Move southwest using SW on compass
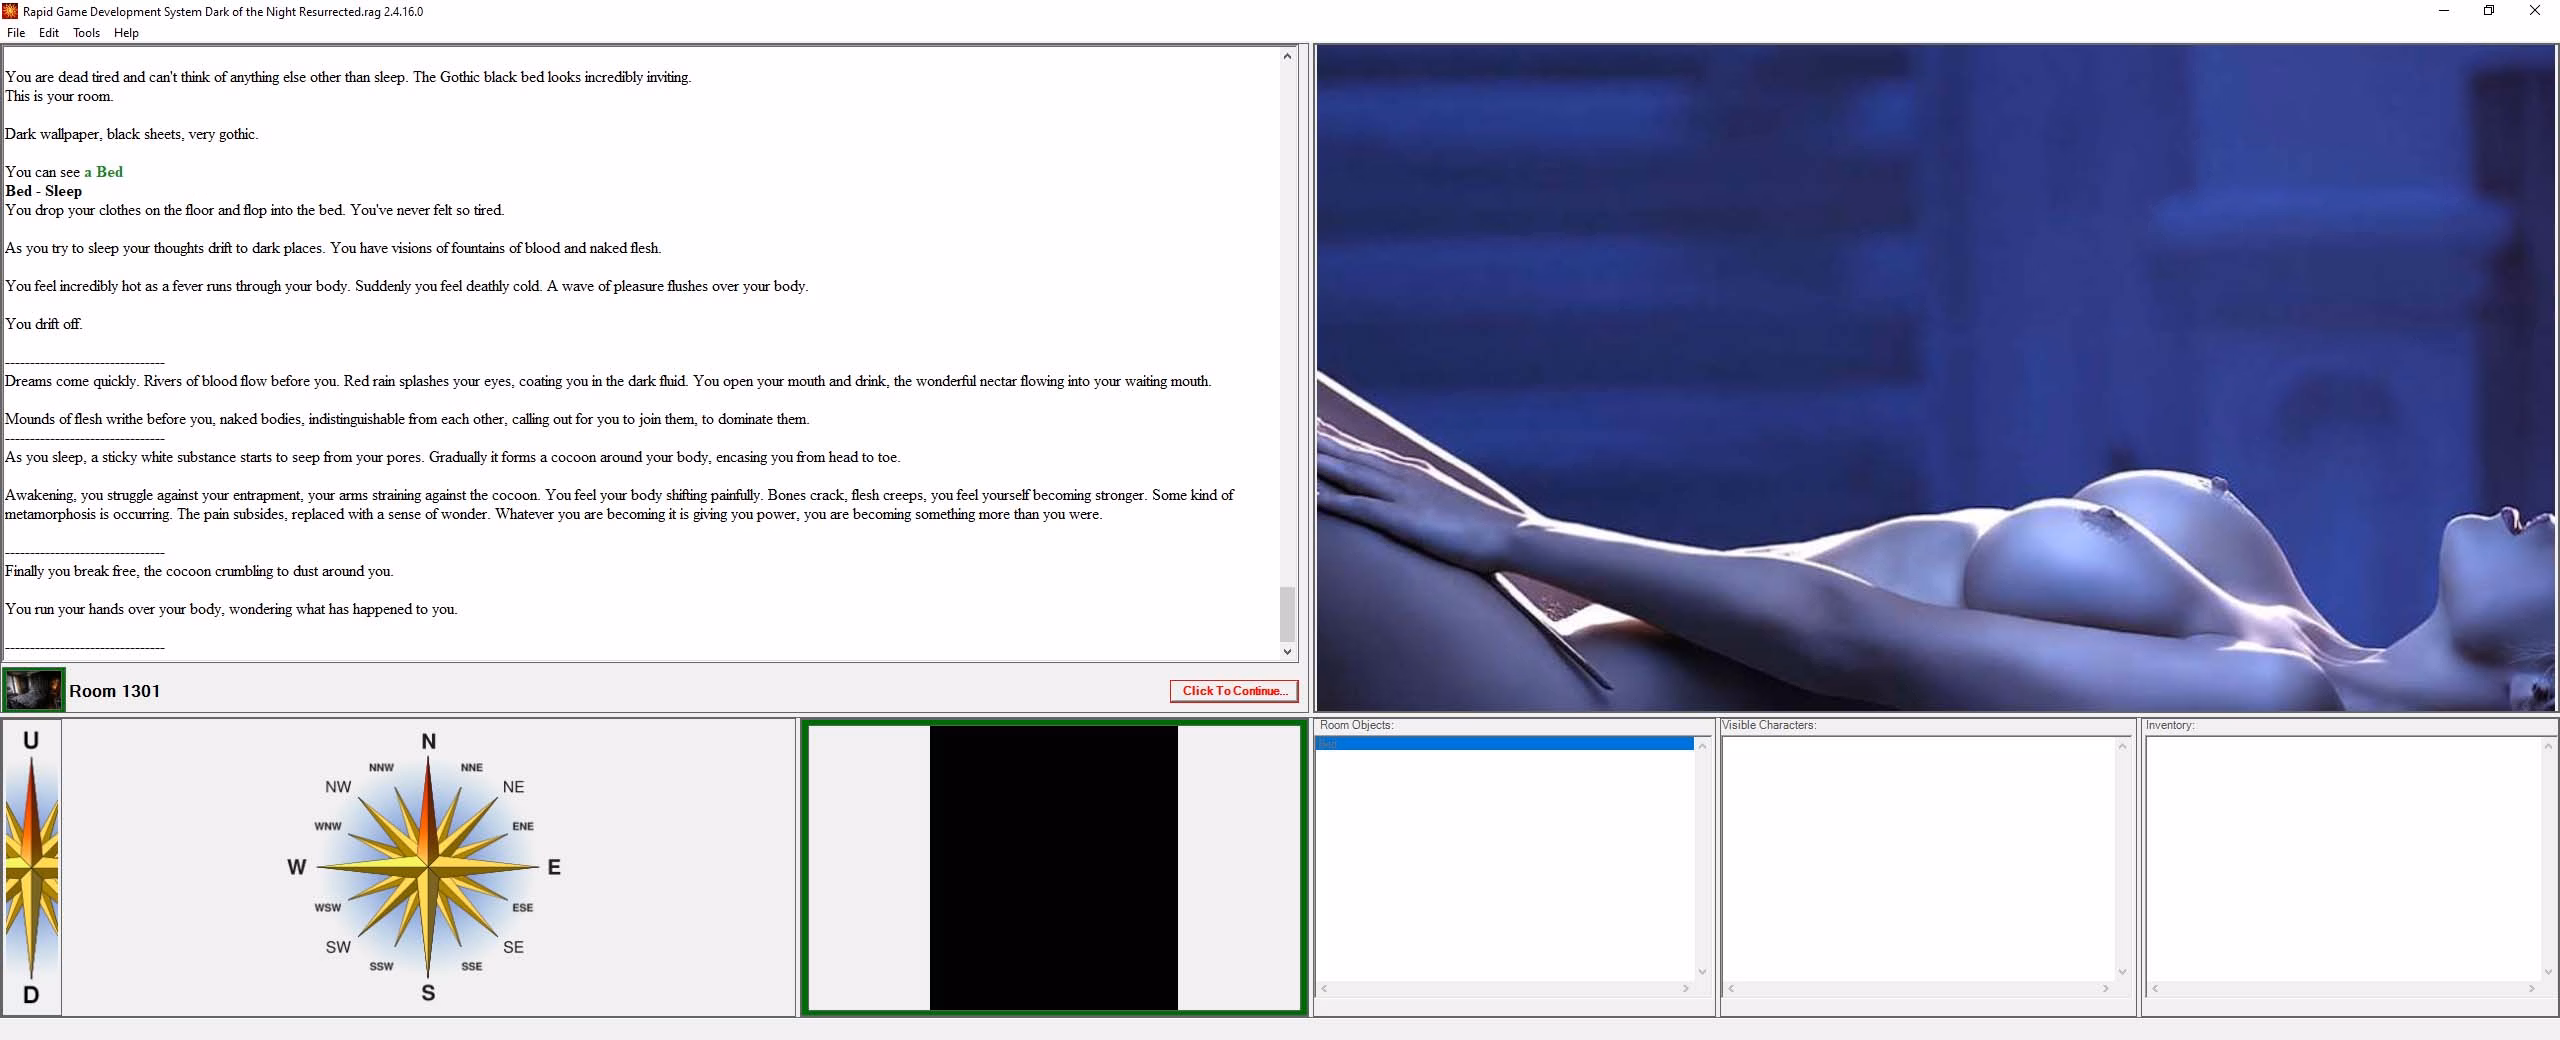The width and height of the screenshot is (2560, 1040). pos(338,947)
